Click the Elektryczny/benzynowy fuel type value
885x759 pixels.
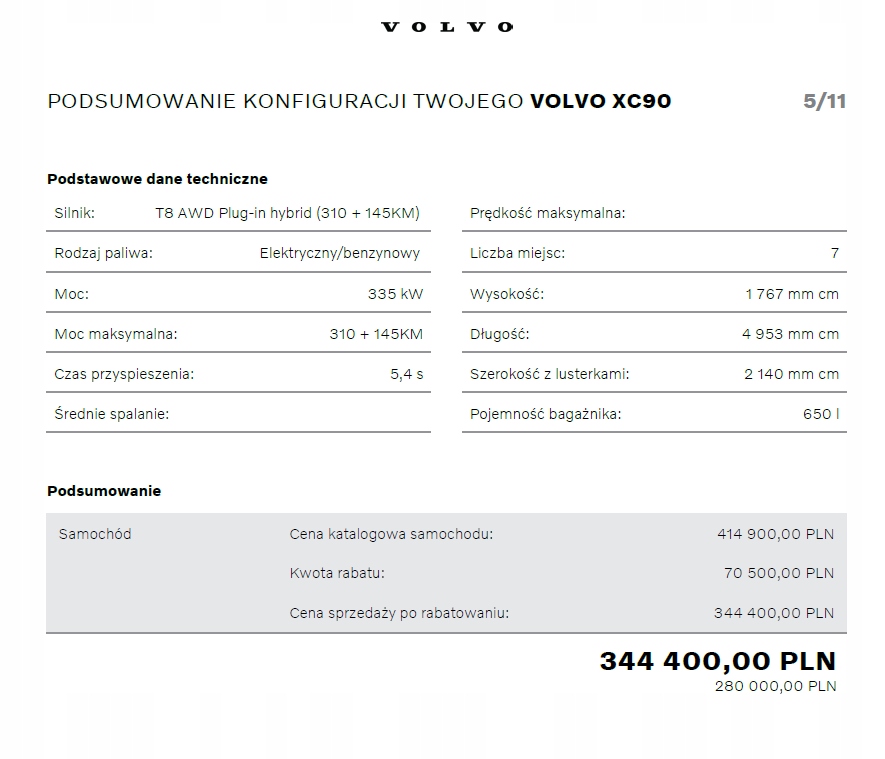339,253
